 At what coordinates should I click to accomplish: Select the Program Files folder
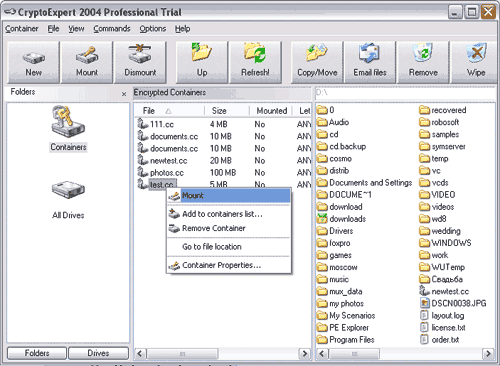[345, 340]
